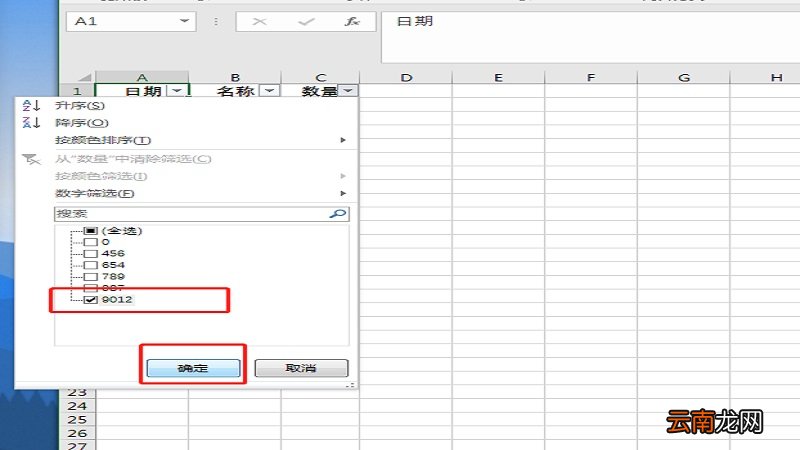The image size is (800, 450).
Task: Select column B header
Action: pos(235,78)
